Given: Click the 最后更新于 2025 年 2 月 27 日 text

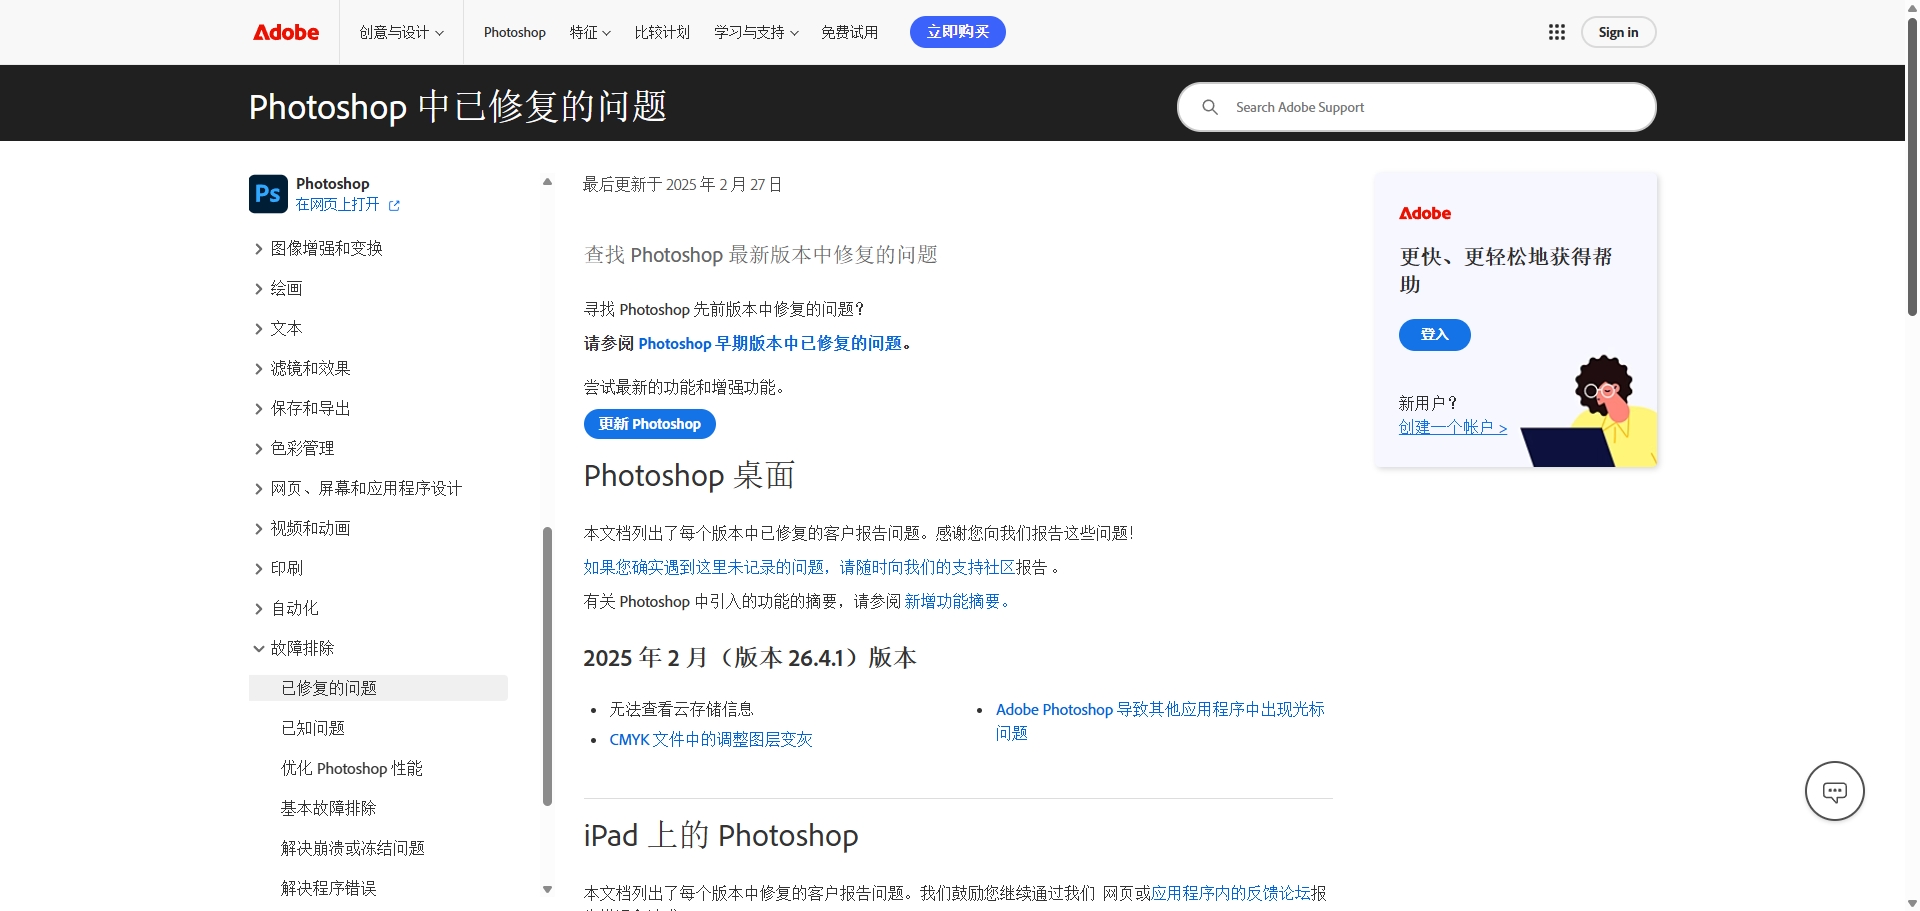Looking at the screenshot, I should [683, 184].
